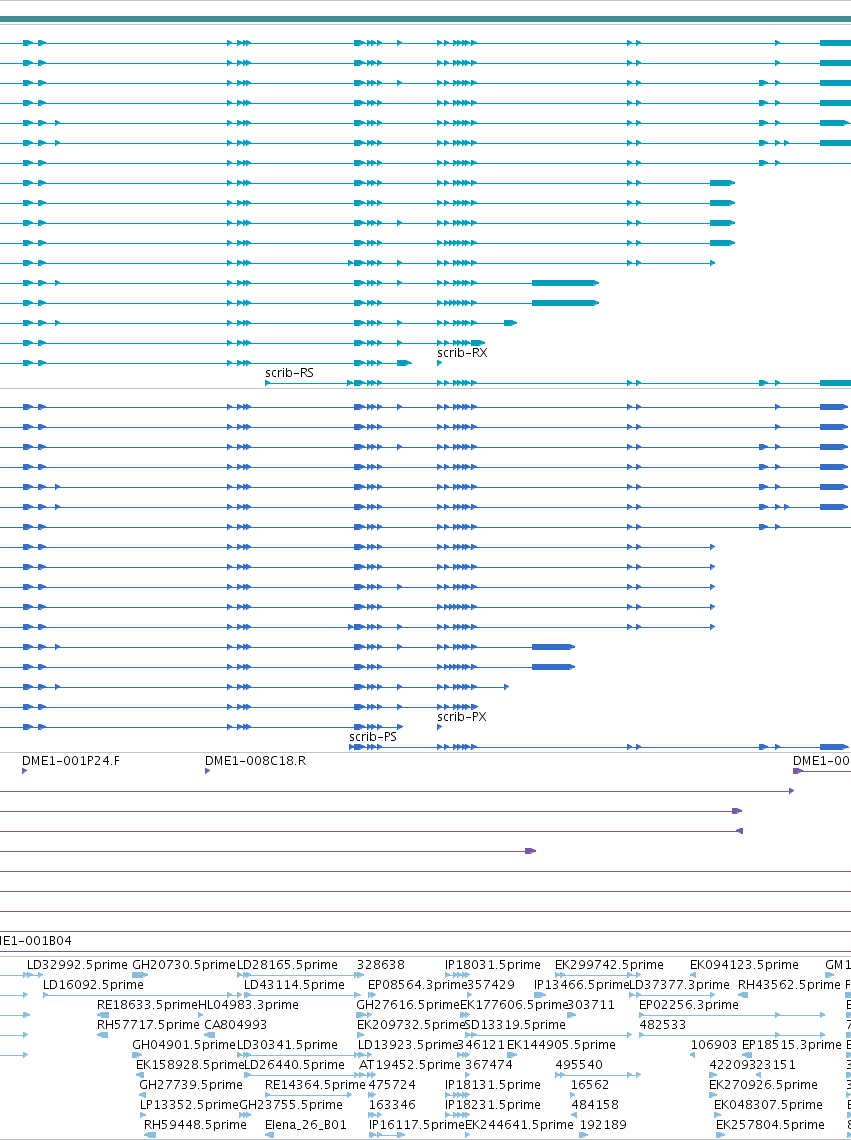Select EST LD37377.3prime

pos(679,984)
